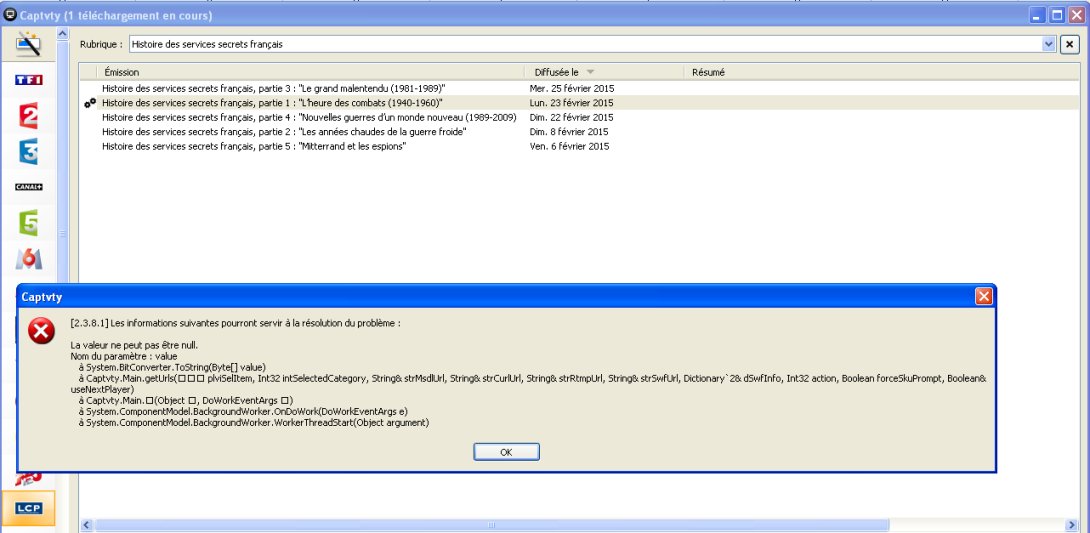Close the Captvty error dialog
Viewport: 1090px width, 533px height.
983,297
